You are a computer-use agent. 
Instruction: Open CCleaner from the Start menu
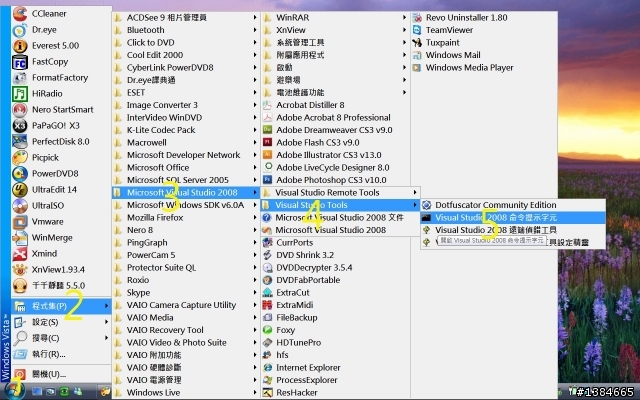tap(61, 13)
